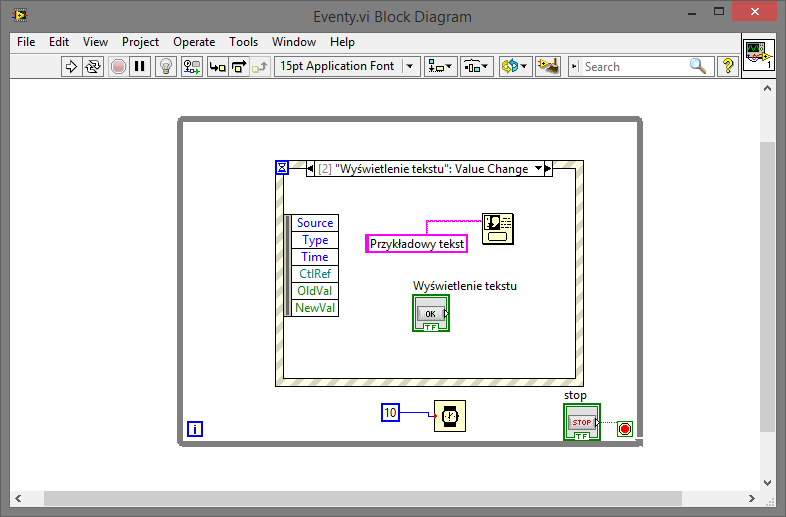Open the Tools menu

click(x=243, y=42)
